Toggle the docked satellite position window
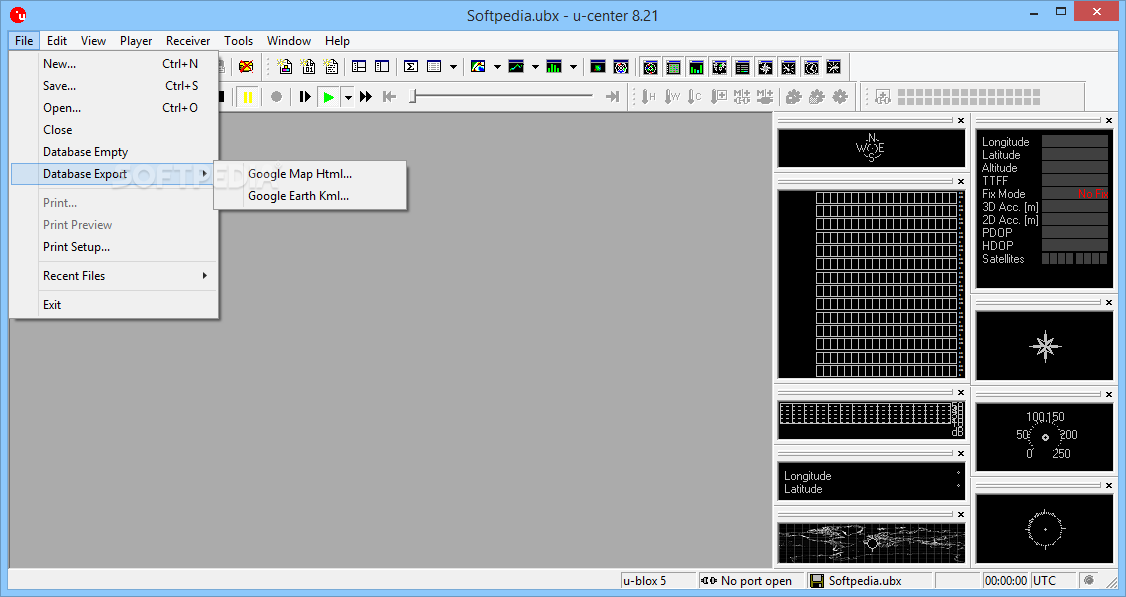Viewport: 1126px width, 597px height. pos(651,68)
